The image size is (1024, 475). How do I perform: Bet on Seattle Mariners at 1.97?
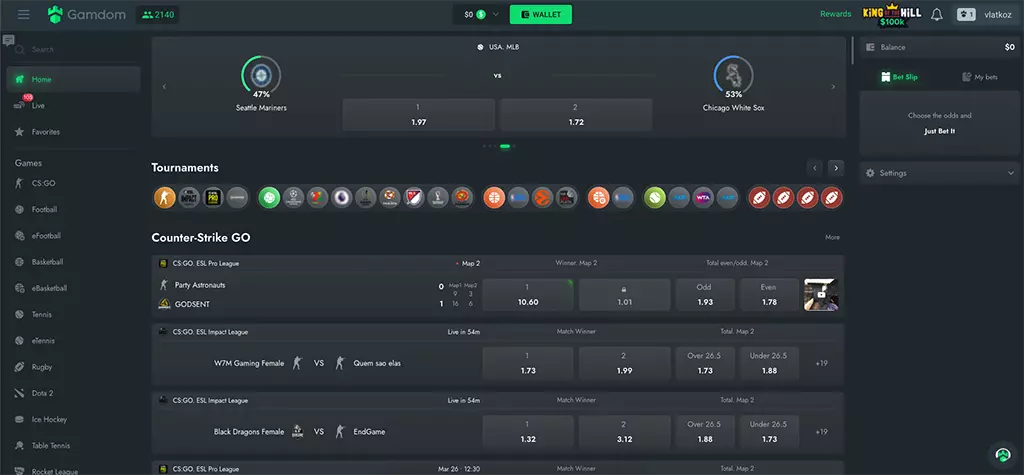coord(419,114)
